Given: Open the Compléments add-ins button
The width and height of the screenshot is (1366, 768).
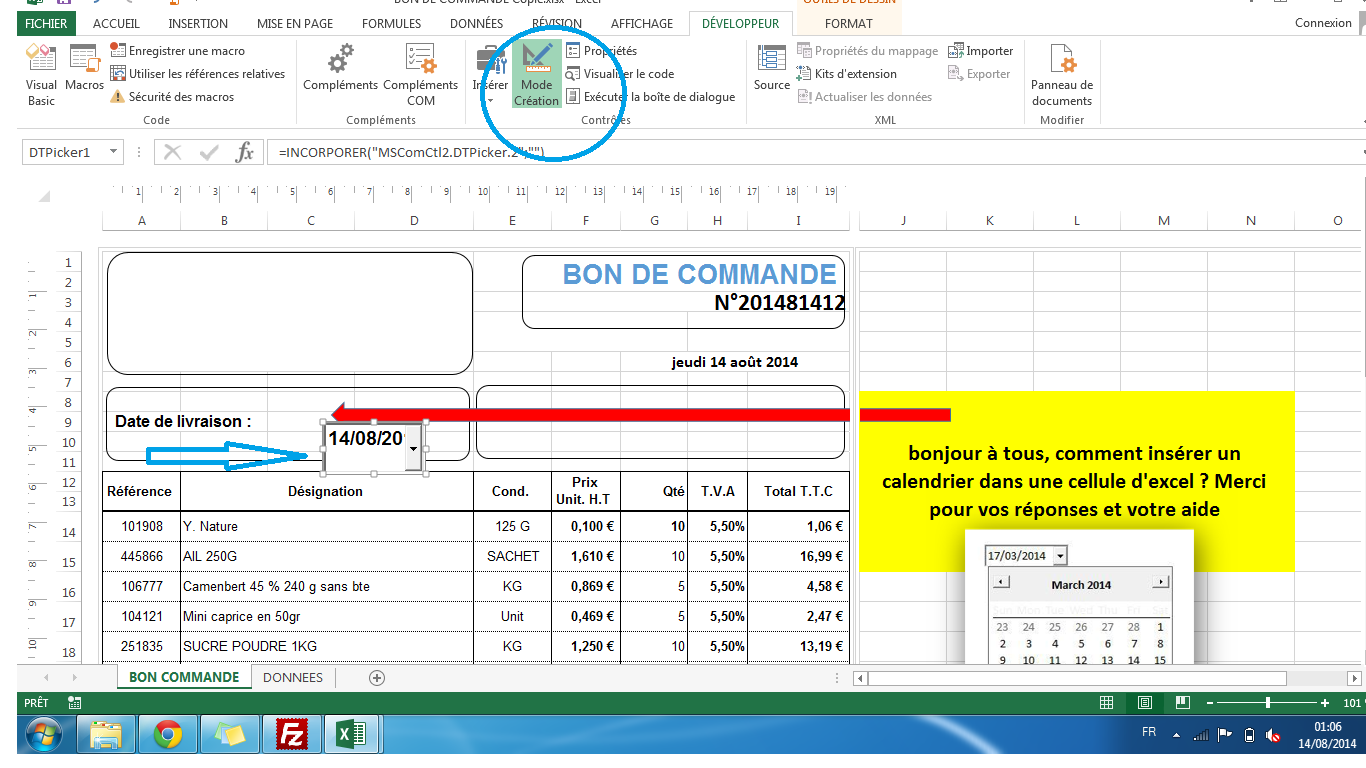Looking at the screenshot, I should (340, 68).
